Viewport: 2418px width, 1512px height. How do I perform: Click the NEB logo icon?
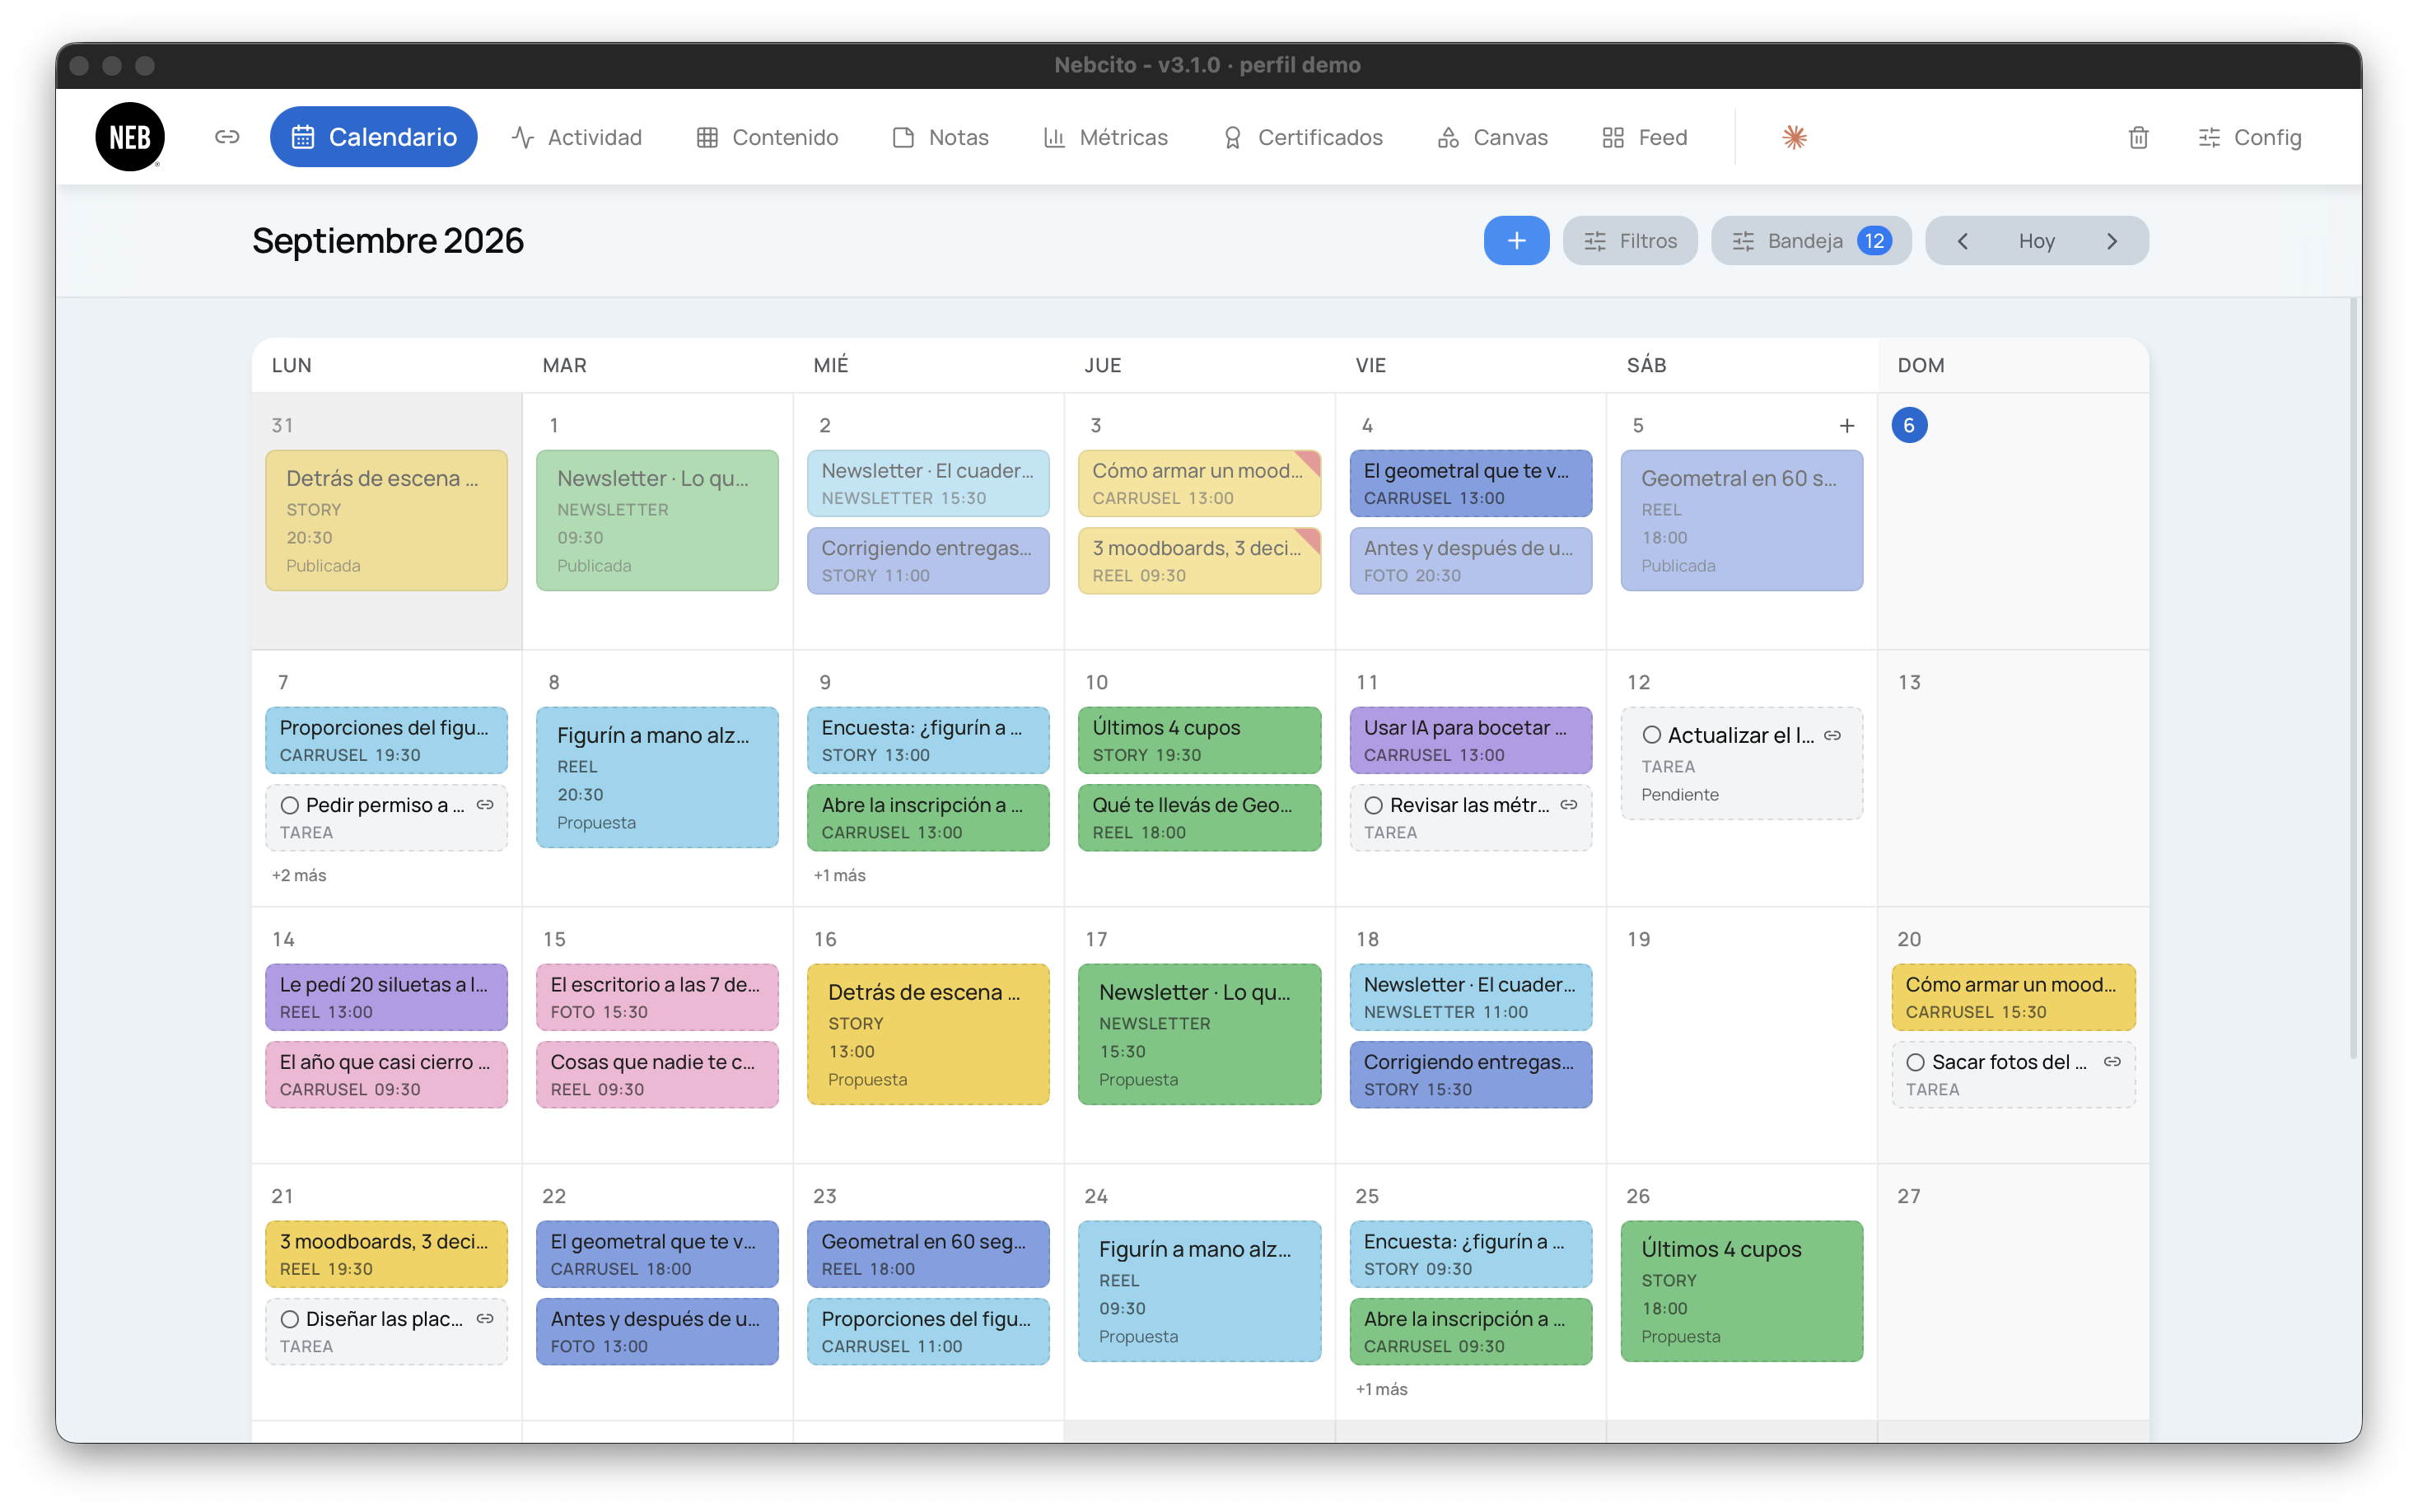click(130, 137)
